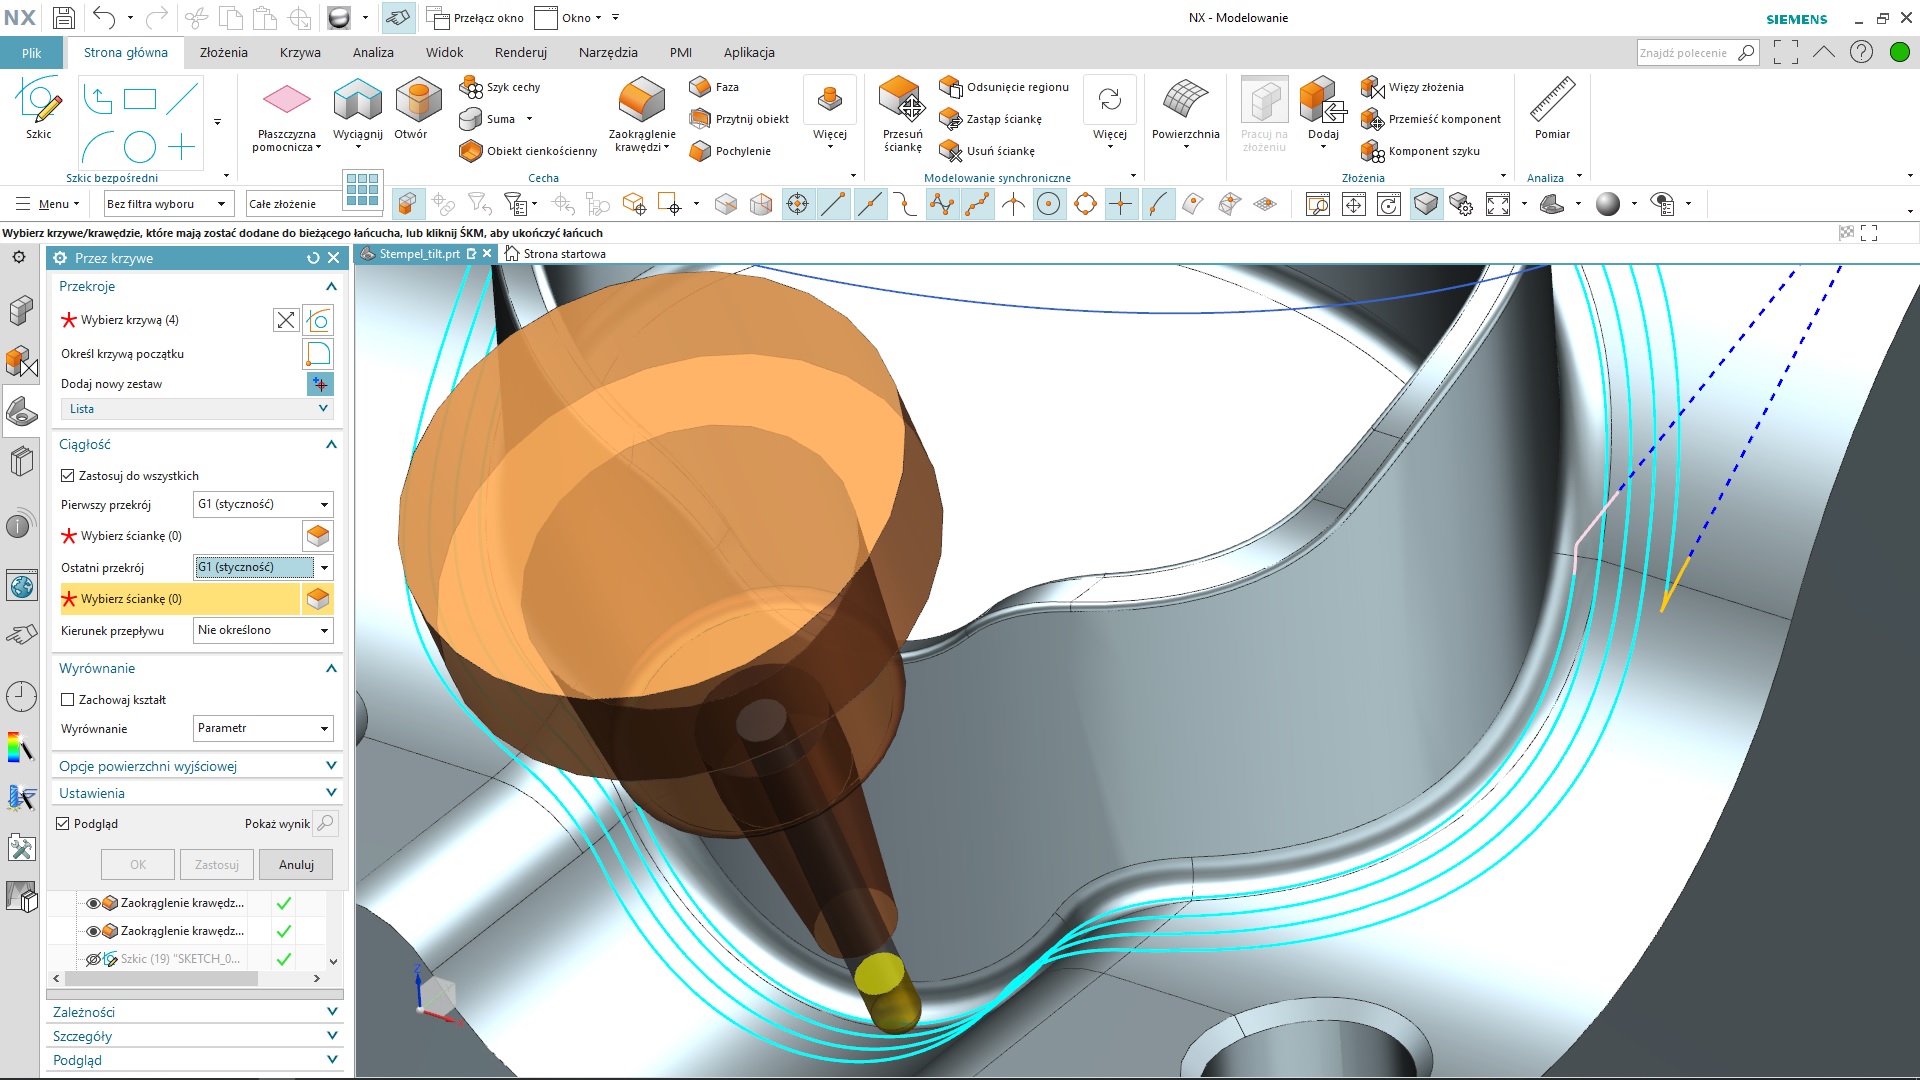1920x1080 pixels.
Task: Toggle visibility of the first Zaokrąglenie krawędz row
Action: tap(93, 903)
